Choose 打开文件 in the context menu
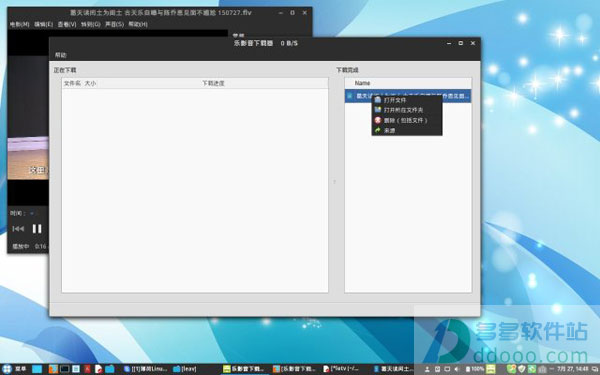Screen dimensions: 600x375 point(395,100)
